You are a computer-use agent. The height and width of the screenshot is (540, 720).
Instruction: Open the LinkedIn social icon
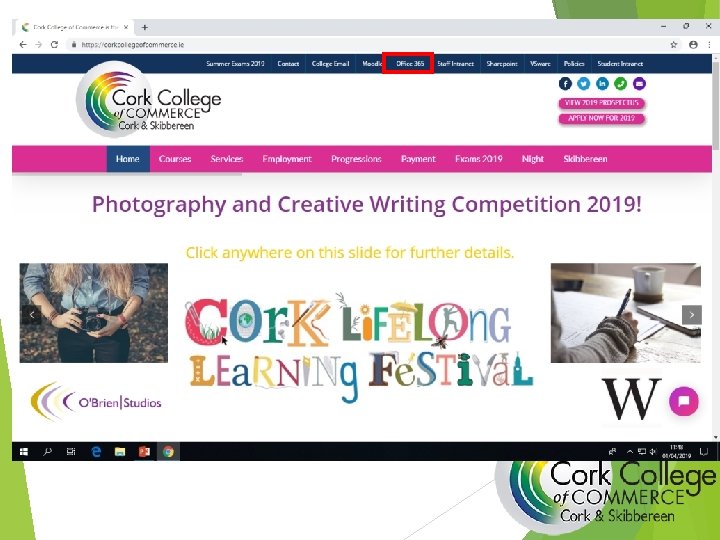pyautogui.click(x=602, y=84)
